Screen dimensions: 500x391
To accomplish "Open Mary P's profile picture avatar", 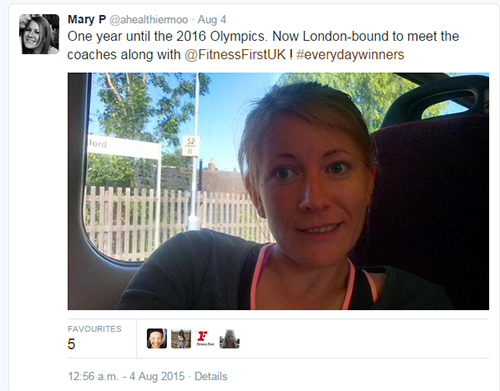I will coord(39,34).
